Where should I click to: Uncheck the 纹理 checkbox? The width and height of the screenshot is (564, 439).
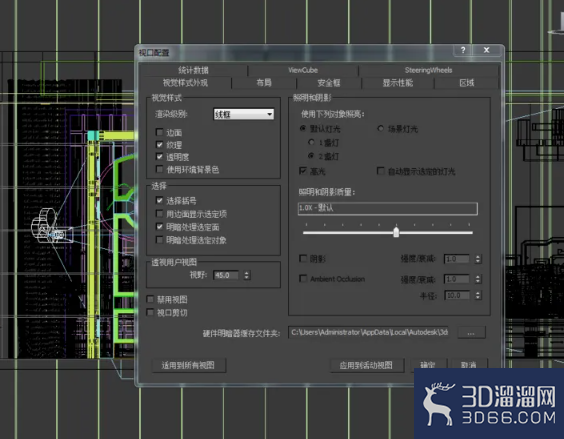pyautogui.click(x=160, y=145)
